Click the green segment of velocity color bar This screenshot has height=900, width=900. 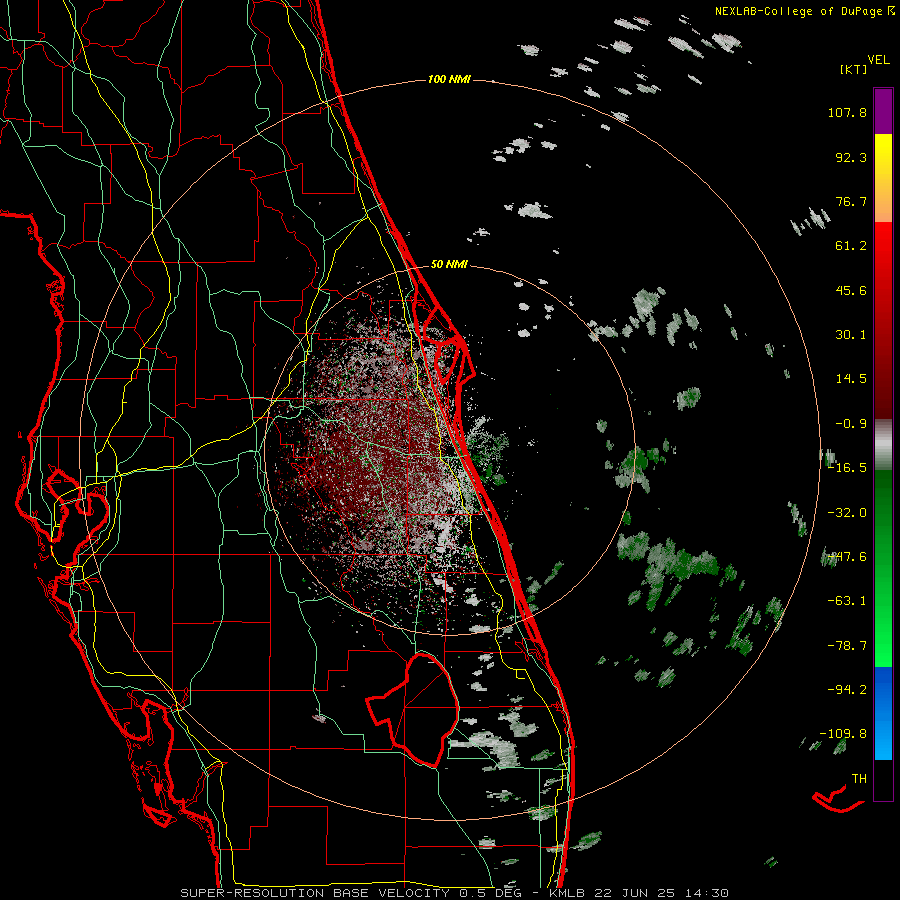click(883, 568)
